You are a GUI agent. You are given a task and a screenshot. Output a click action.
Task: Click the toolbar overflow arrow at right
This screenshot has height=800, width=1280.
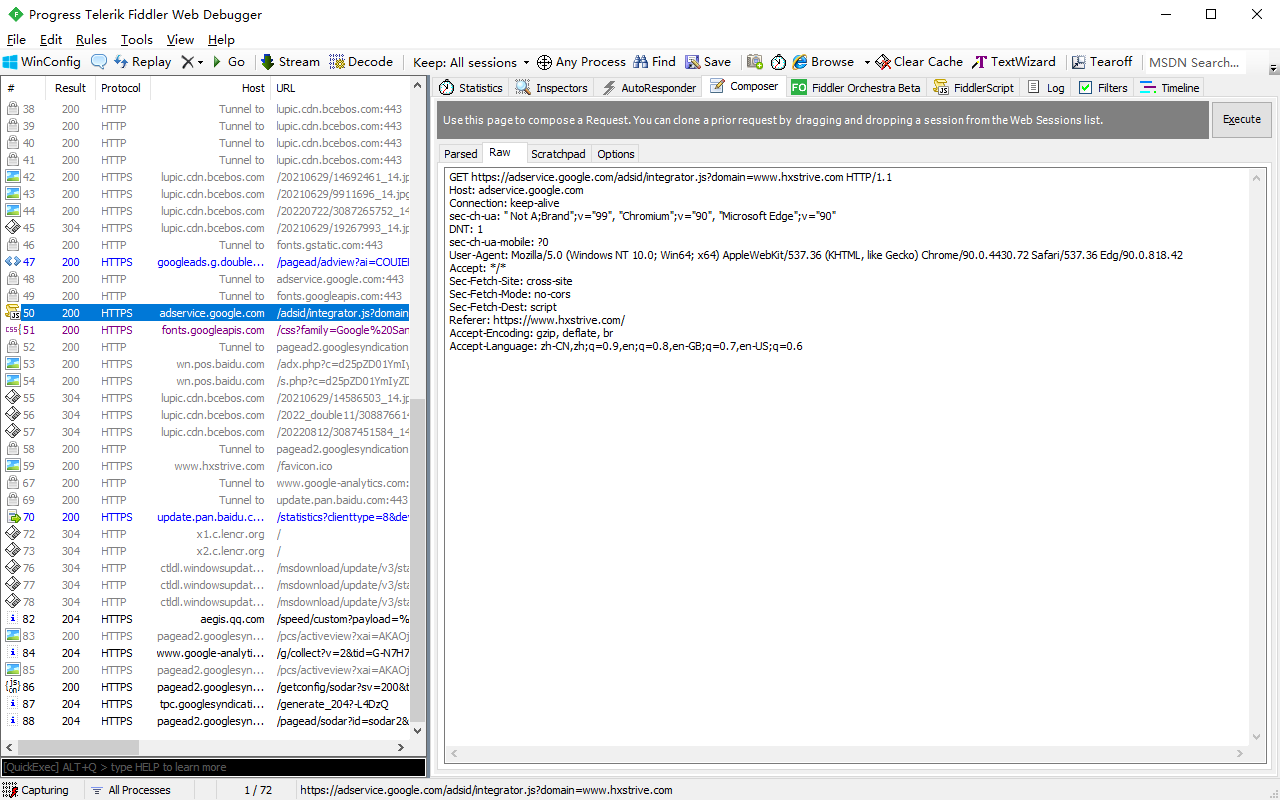(x=1273, y=68)
